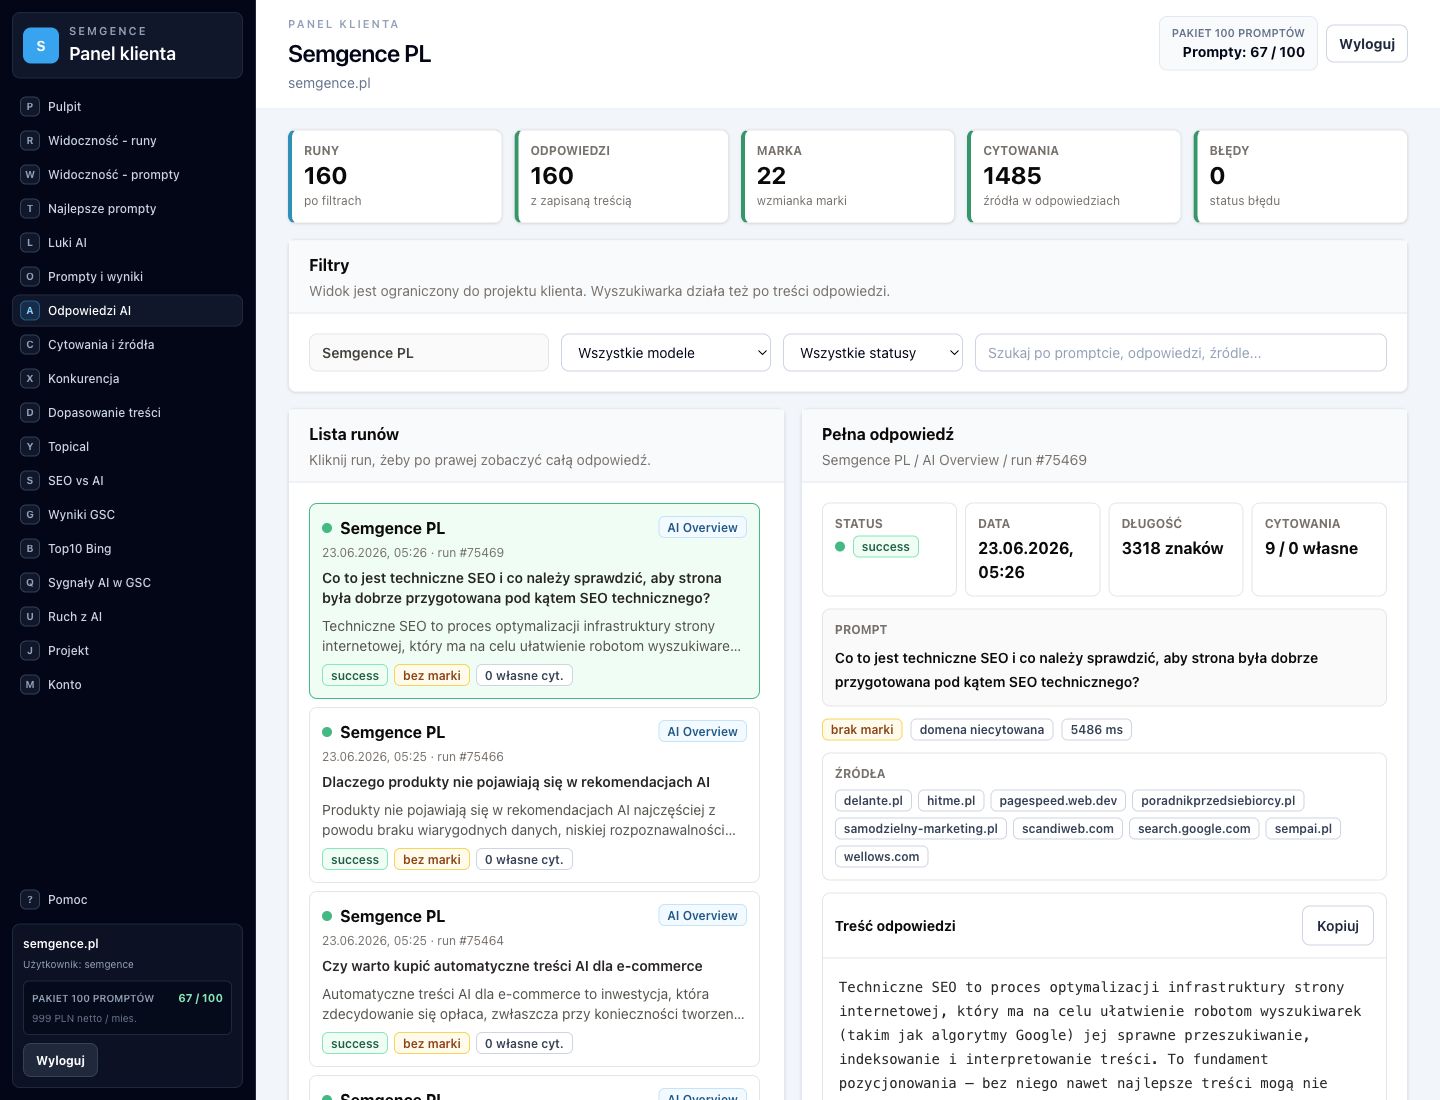The width and height of the screenshot is (1440, 1100).
Task: Click the Semgence PL project filter field
Action: [429, 353]
